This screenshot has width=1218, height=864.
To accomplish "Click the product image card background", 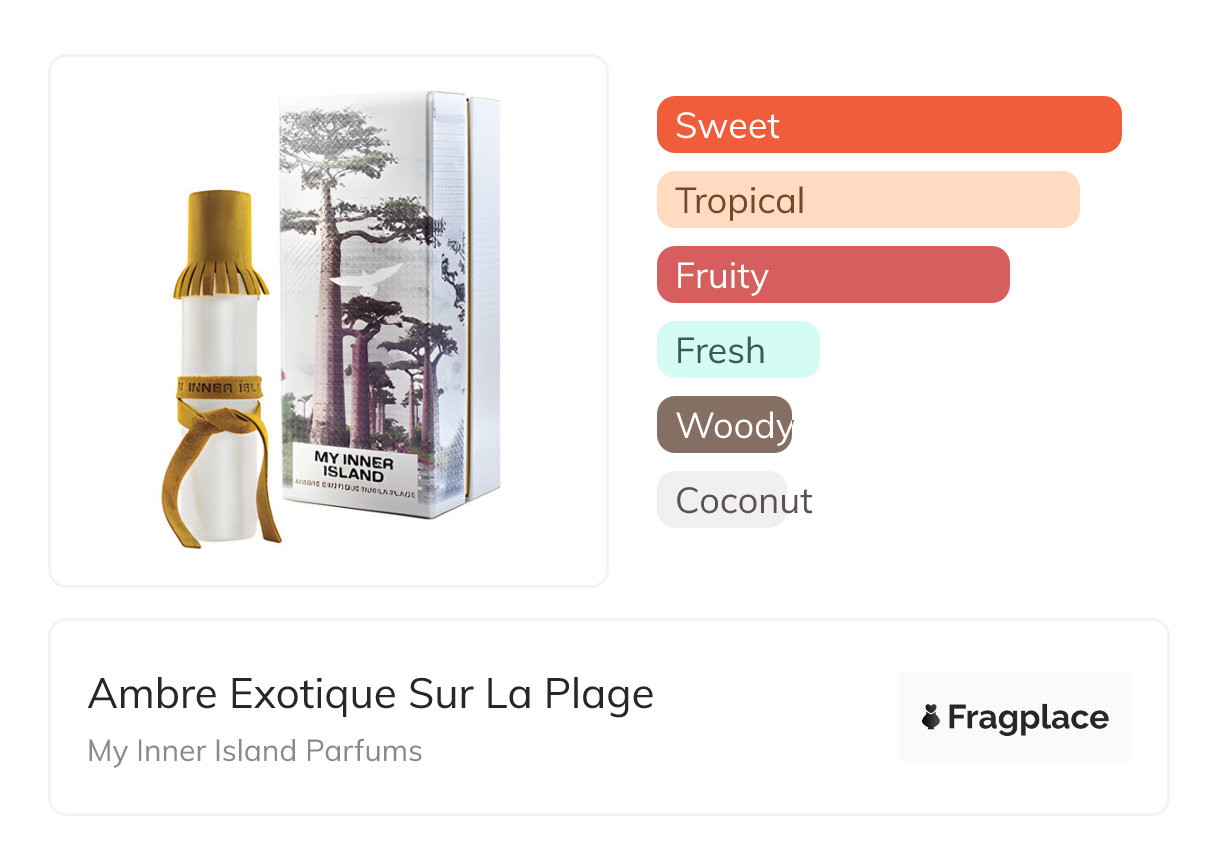I will 329,321.
